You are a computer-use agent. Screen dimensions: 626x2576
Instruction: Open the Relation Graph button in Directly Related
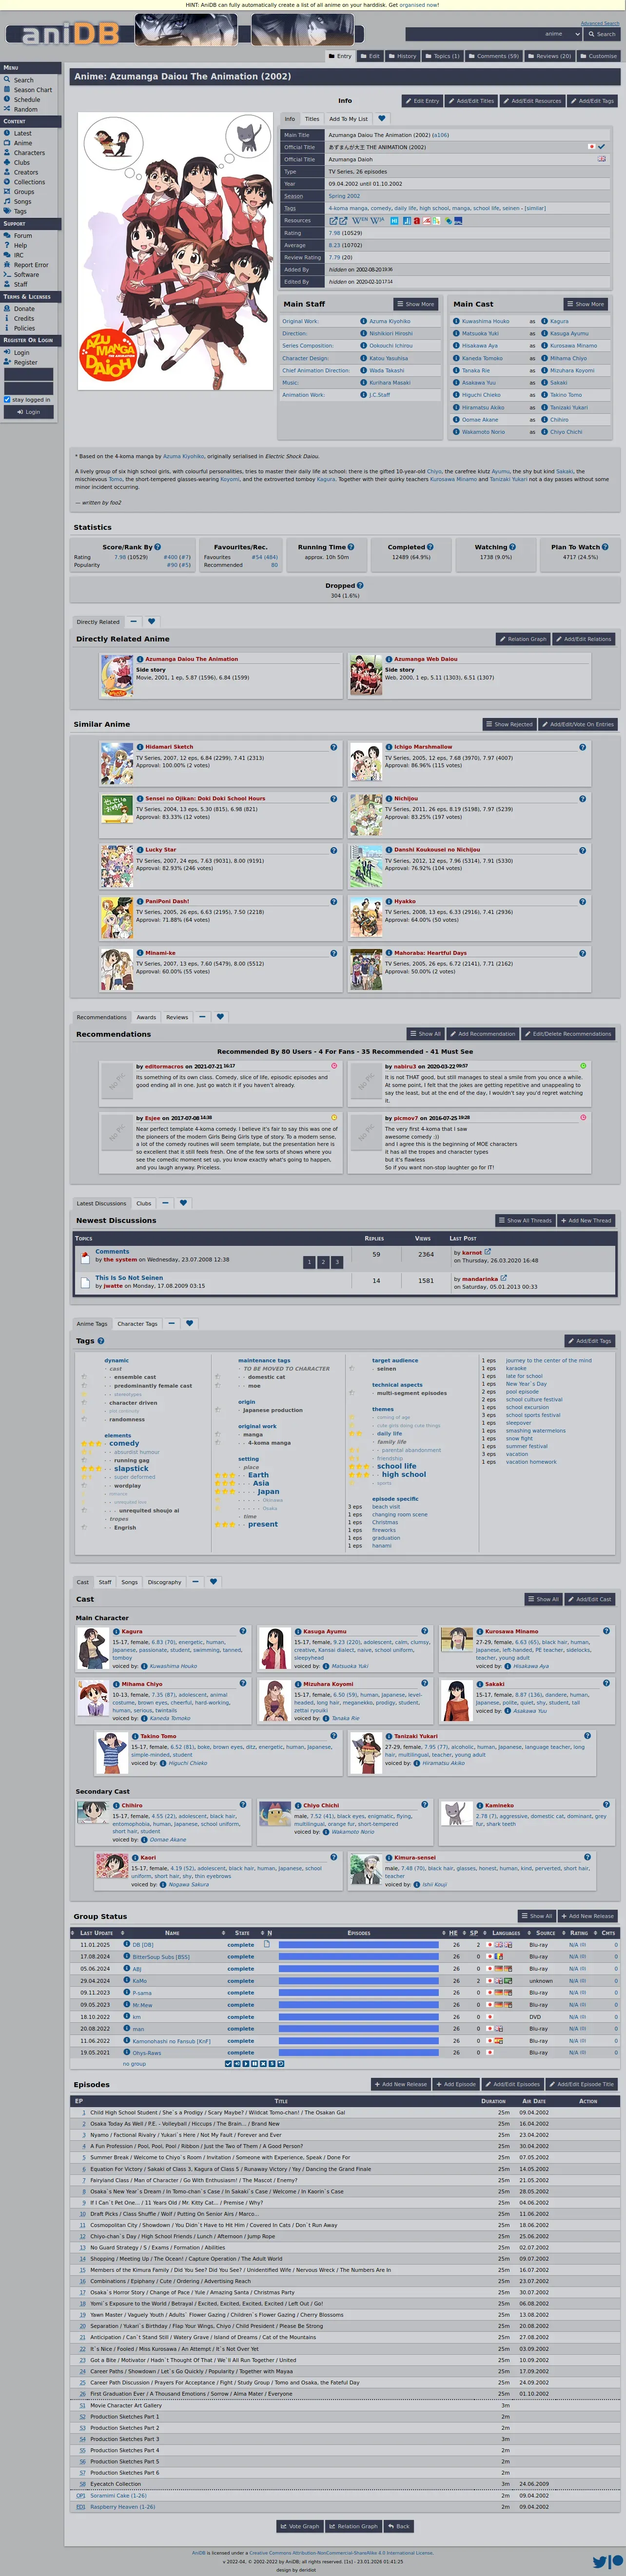coord(523,639)
